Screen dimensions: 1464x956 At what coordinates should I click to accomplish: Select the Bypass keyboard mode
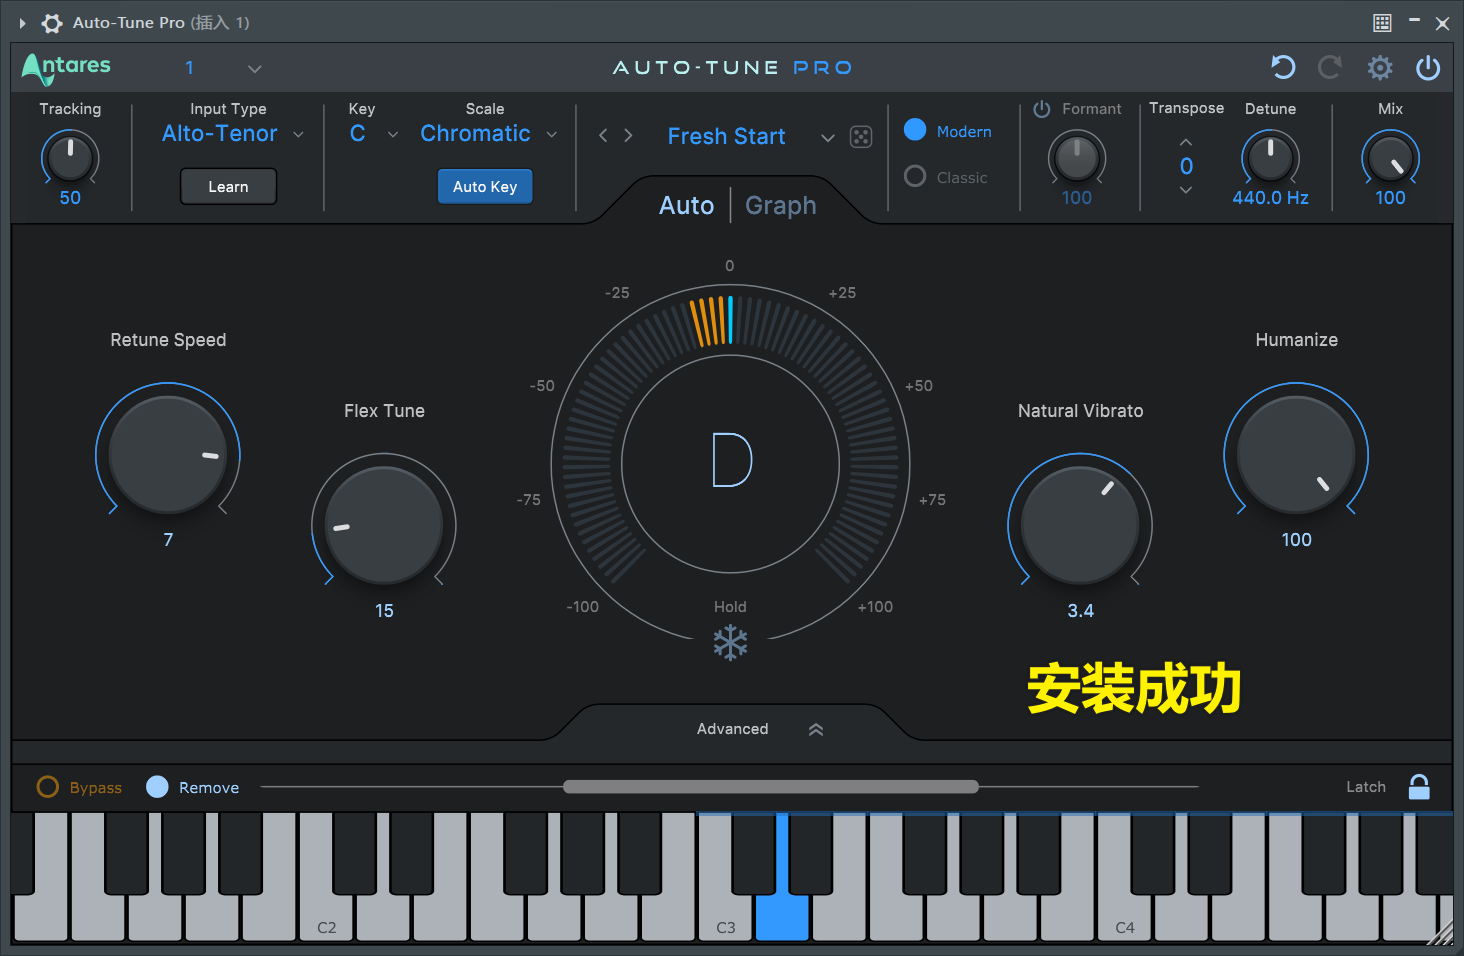coord(79,787)
